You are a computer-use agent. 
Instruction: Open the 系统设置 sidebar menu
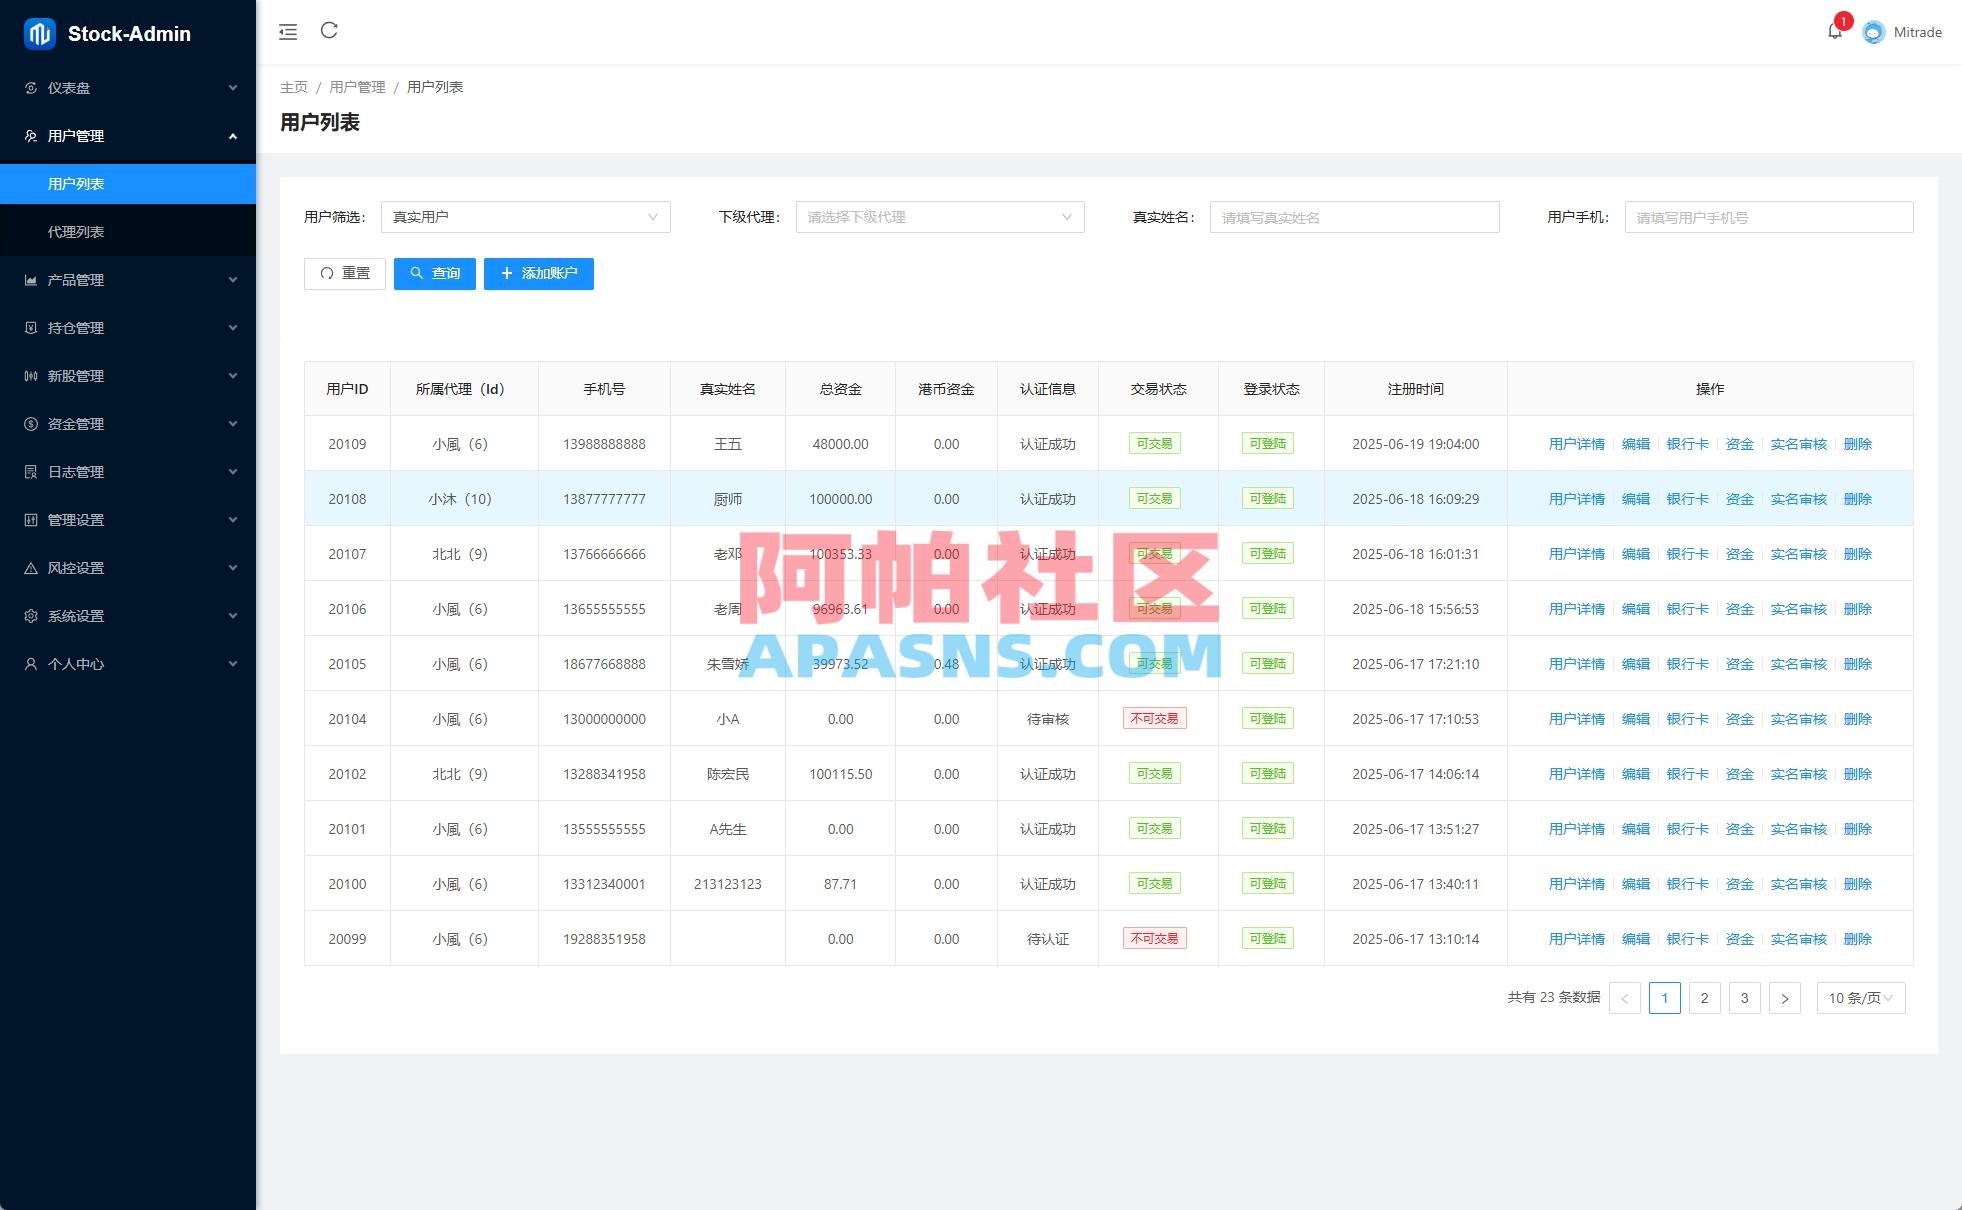(128, 616)
